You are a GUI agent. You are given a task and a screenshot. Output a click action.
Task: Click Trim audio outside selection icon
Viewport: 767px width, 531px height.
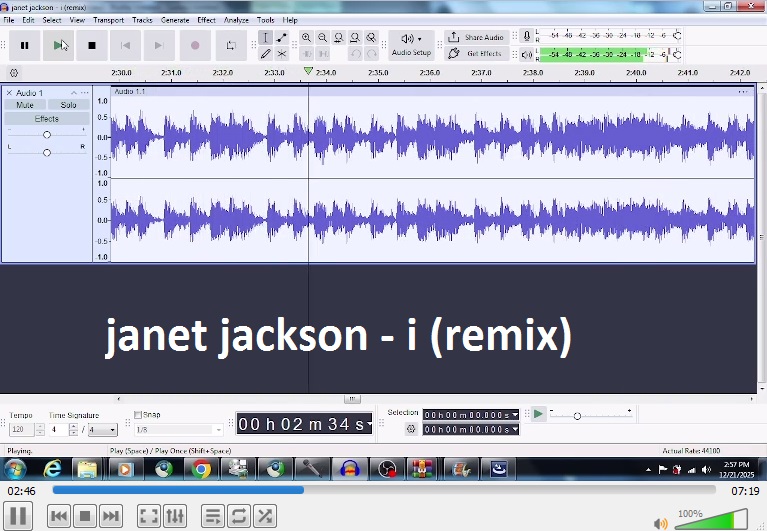pyautogui.click(x=307, y=54)
